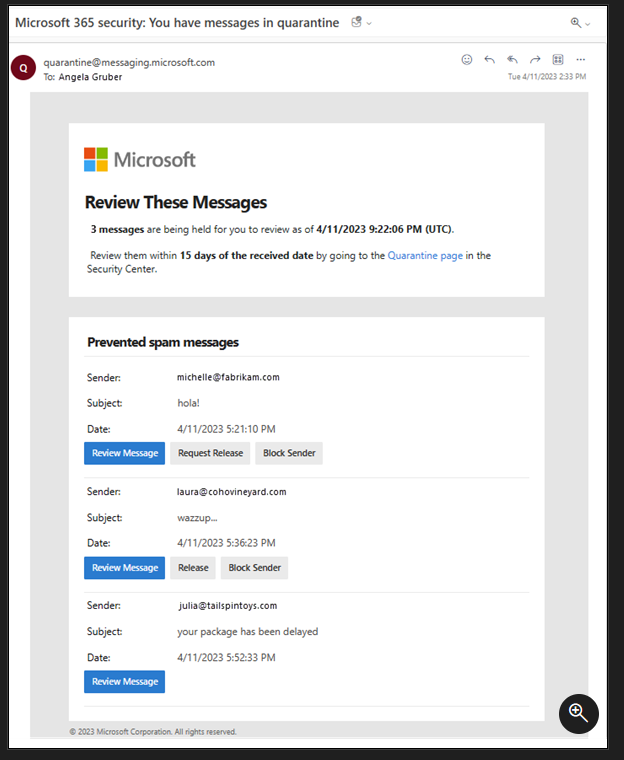Screen dimensions: 624x760
Task: Click Request Release for hola! message
Action: pos(210,453)
